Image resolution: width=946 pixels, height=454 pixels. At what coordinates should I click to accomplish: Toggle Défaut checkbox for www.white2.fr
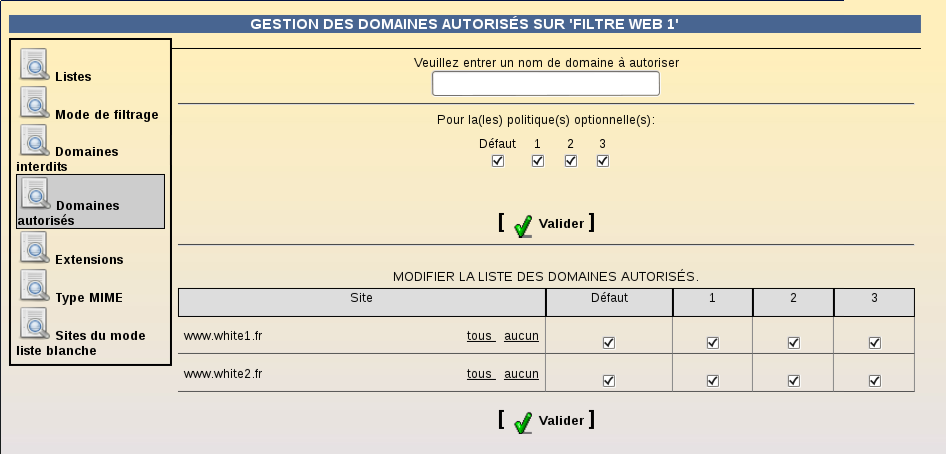coord(609,380)
